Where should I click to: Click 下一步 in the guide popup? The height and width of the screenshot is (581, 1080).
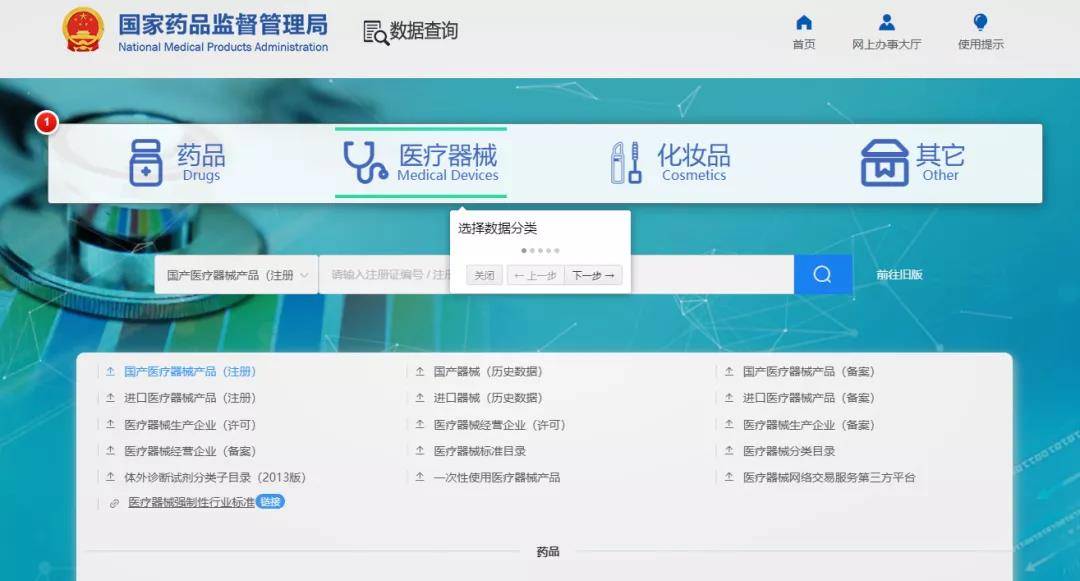pyautogui.click(x=593, y=275)
